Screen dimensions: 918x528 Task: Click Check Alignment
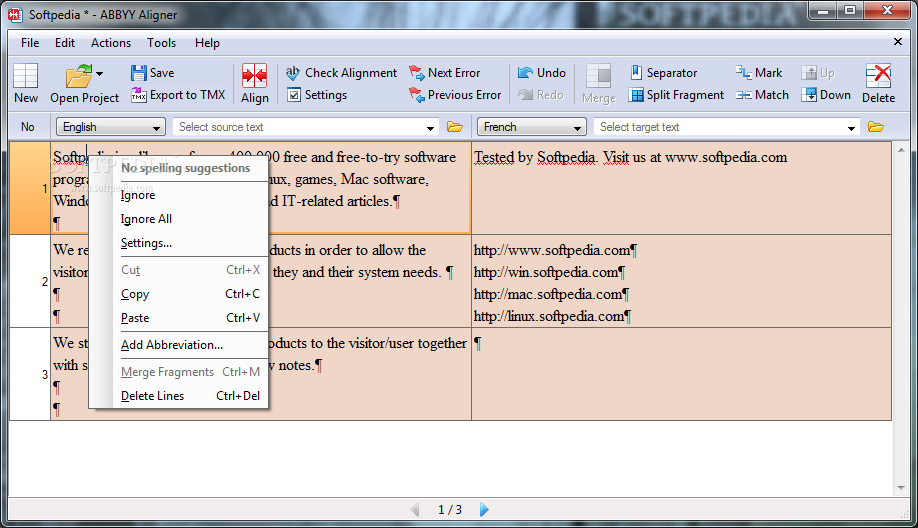[341, 73]
